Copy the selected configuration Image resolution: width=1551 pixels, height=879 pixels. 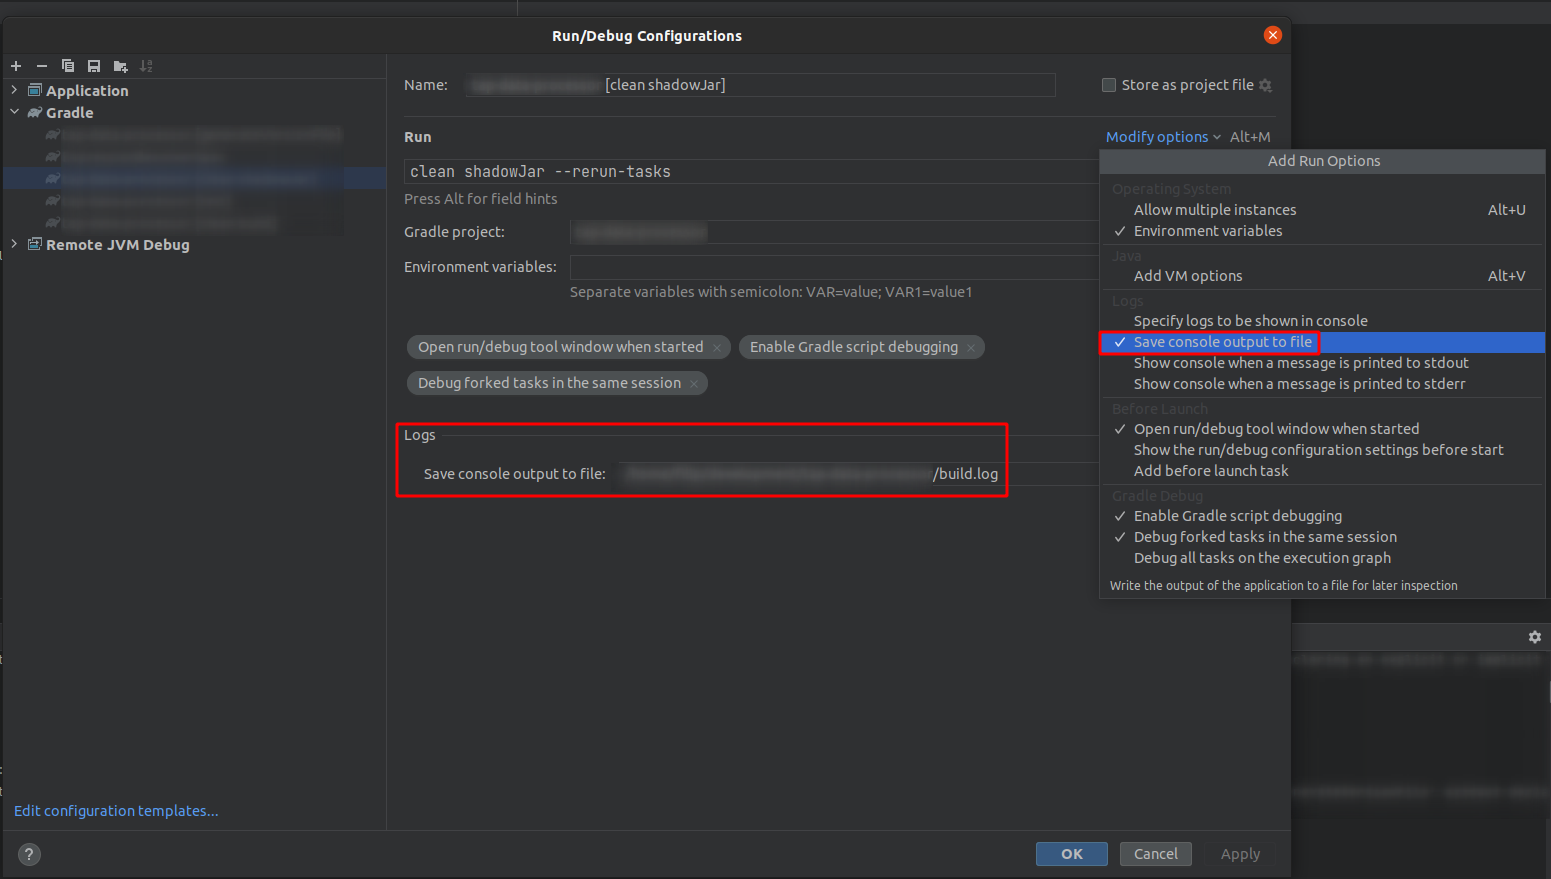[x=68, y=66]
